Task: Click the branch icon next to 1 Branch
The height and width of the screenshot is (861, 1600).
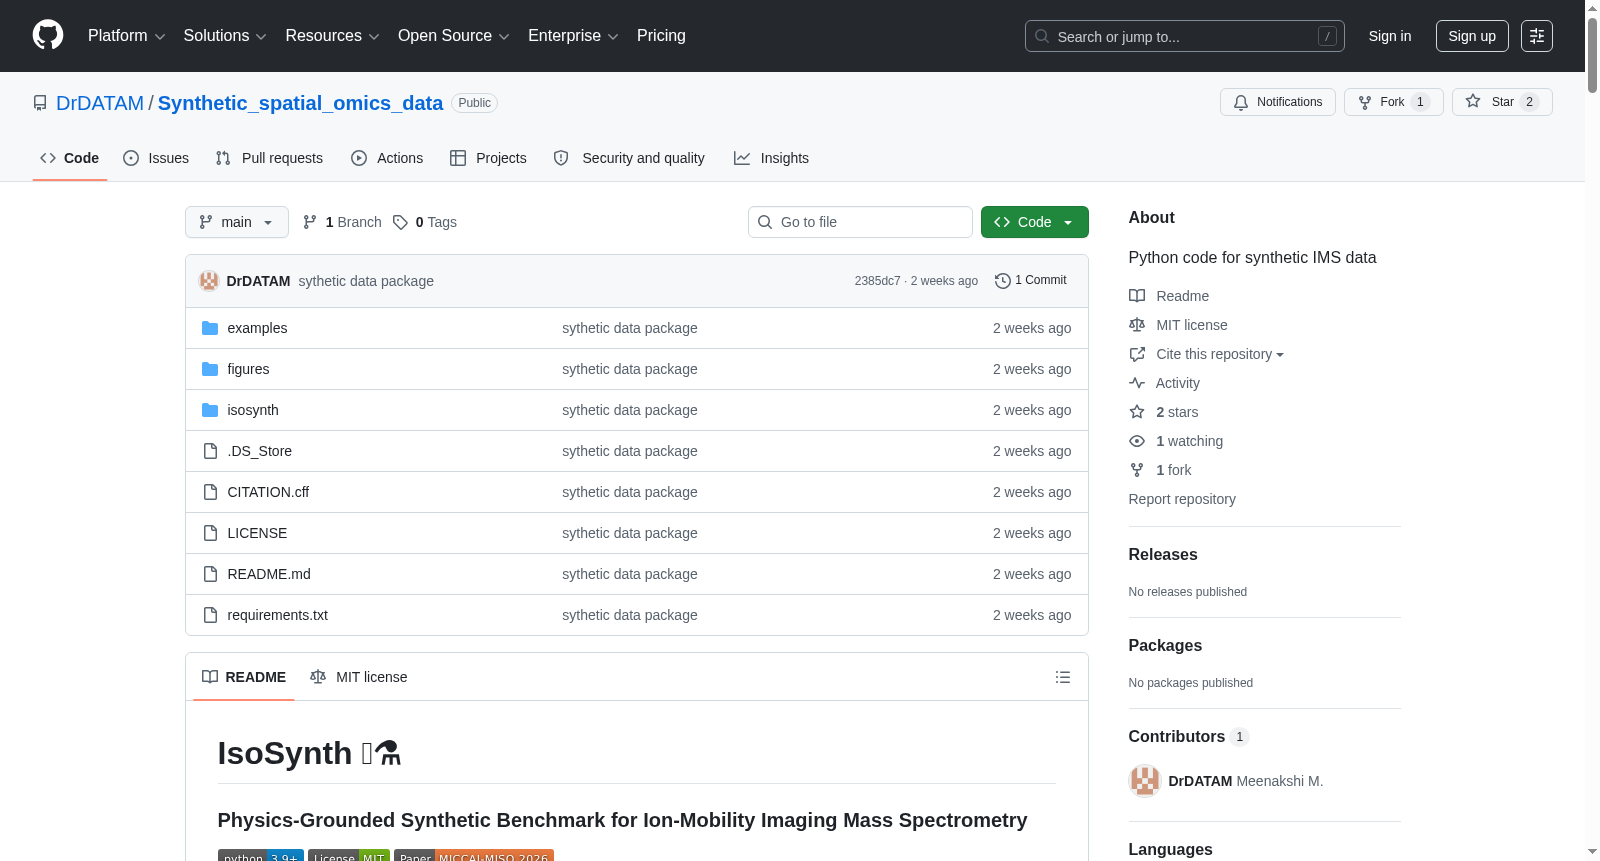Action: [x=310, y=222]
